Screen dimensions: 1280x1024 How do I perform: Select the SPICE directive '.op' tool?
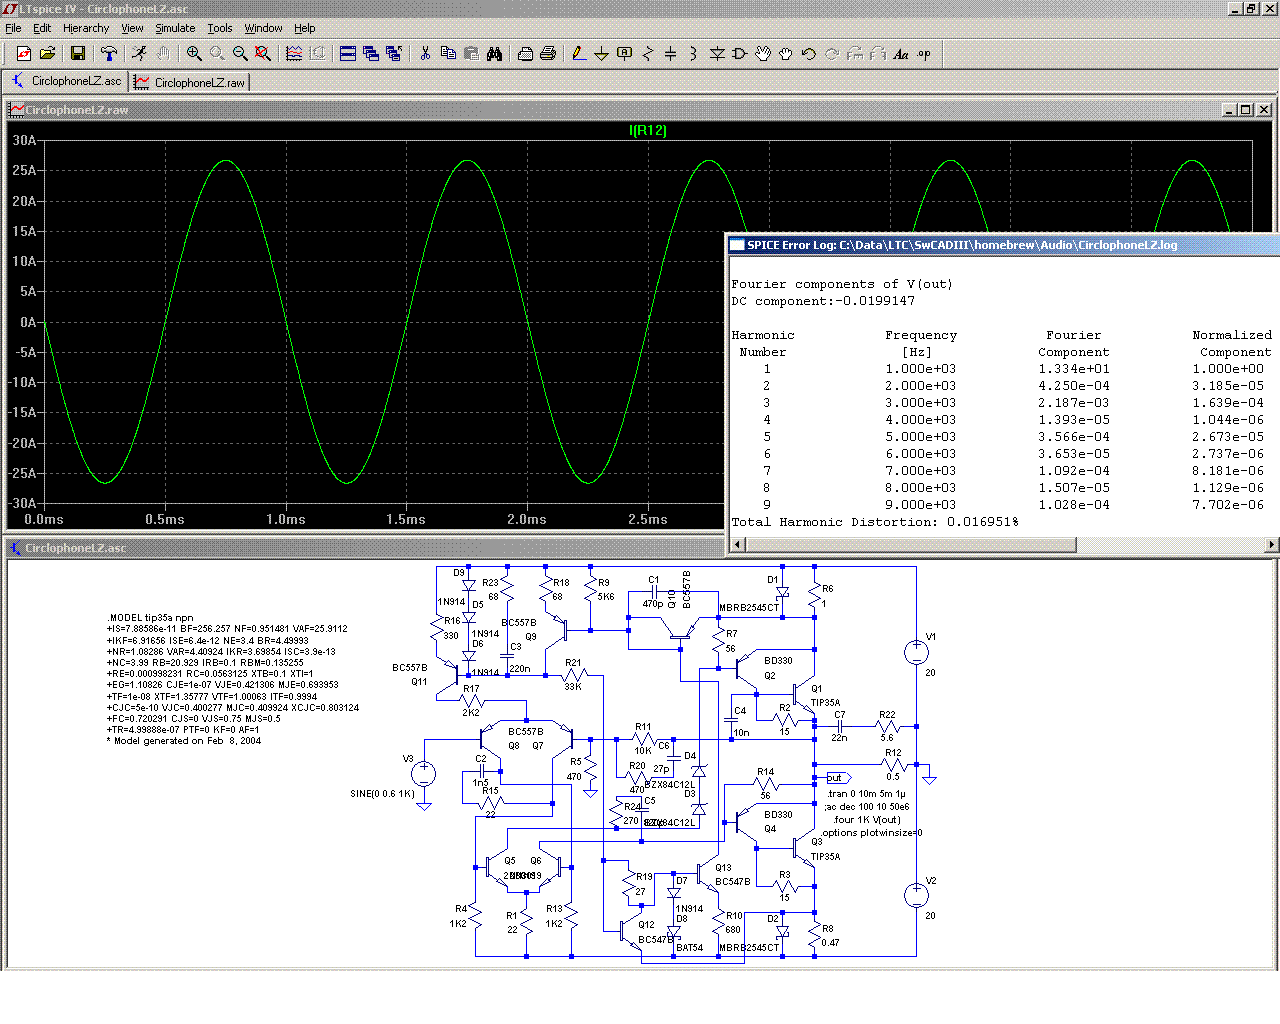(x=924, y=54)
